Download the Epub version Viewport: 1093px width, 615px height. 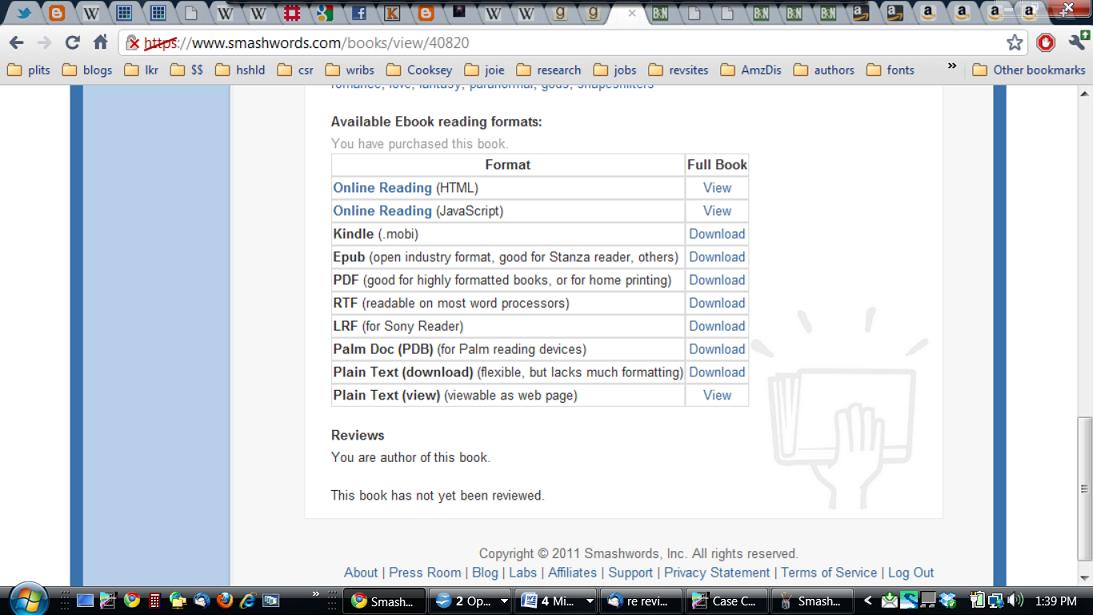[x=717, y=257]
